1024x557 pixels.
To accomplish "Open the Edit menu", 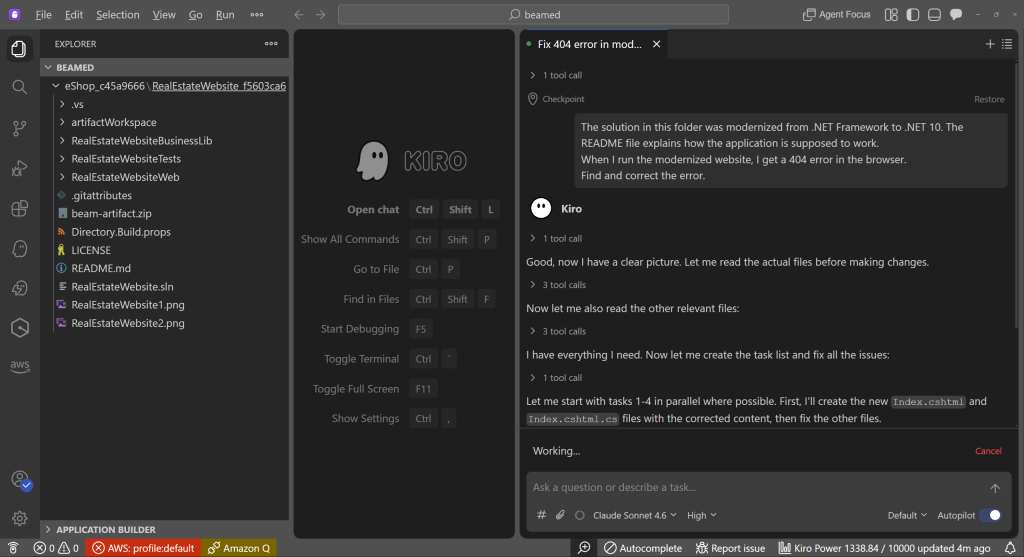I will point(74,14).
